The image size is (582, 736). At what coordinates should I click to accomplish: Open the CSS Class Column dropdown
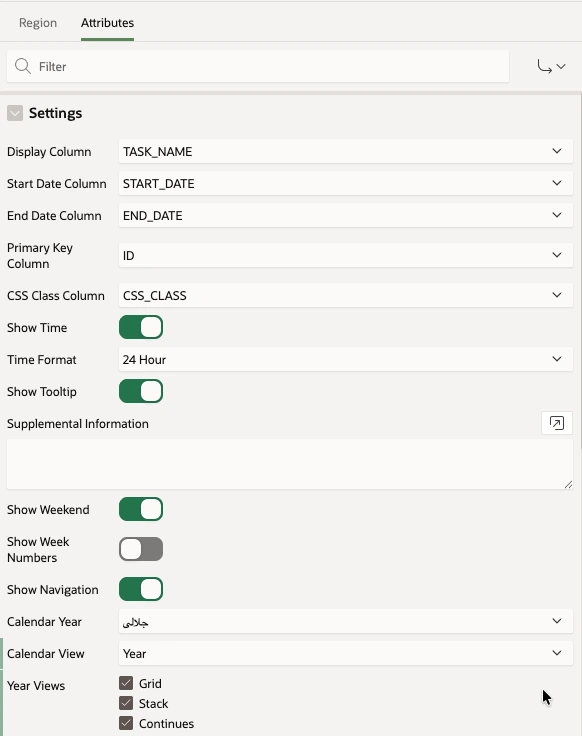click(345, 295)
